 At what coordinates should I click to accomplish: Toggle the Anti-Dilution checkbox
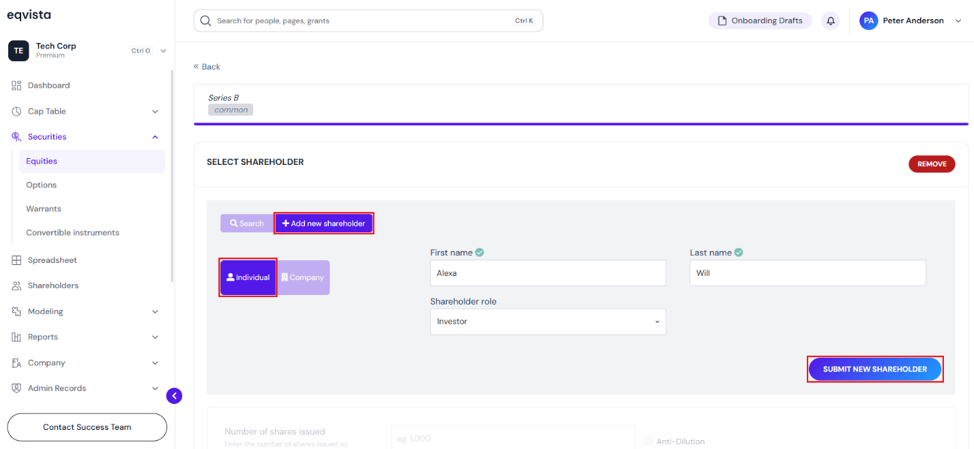[x=649, y=441]
